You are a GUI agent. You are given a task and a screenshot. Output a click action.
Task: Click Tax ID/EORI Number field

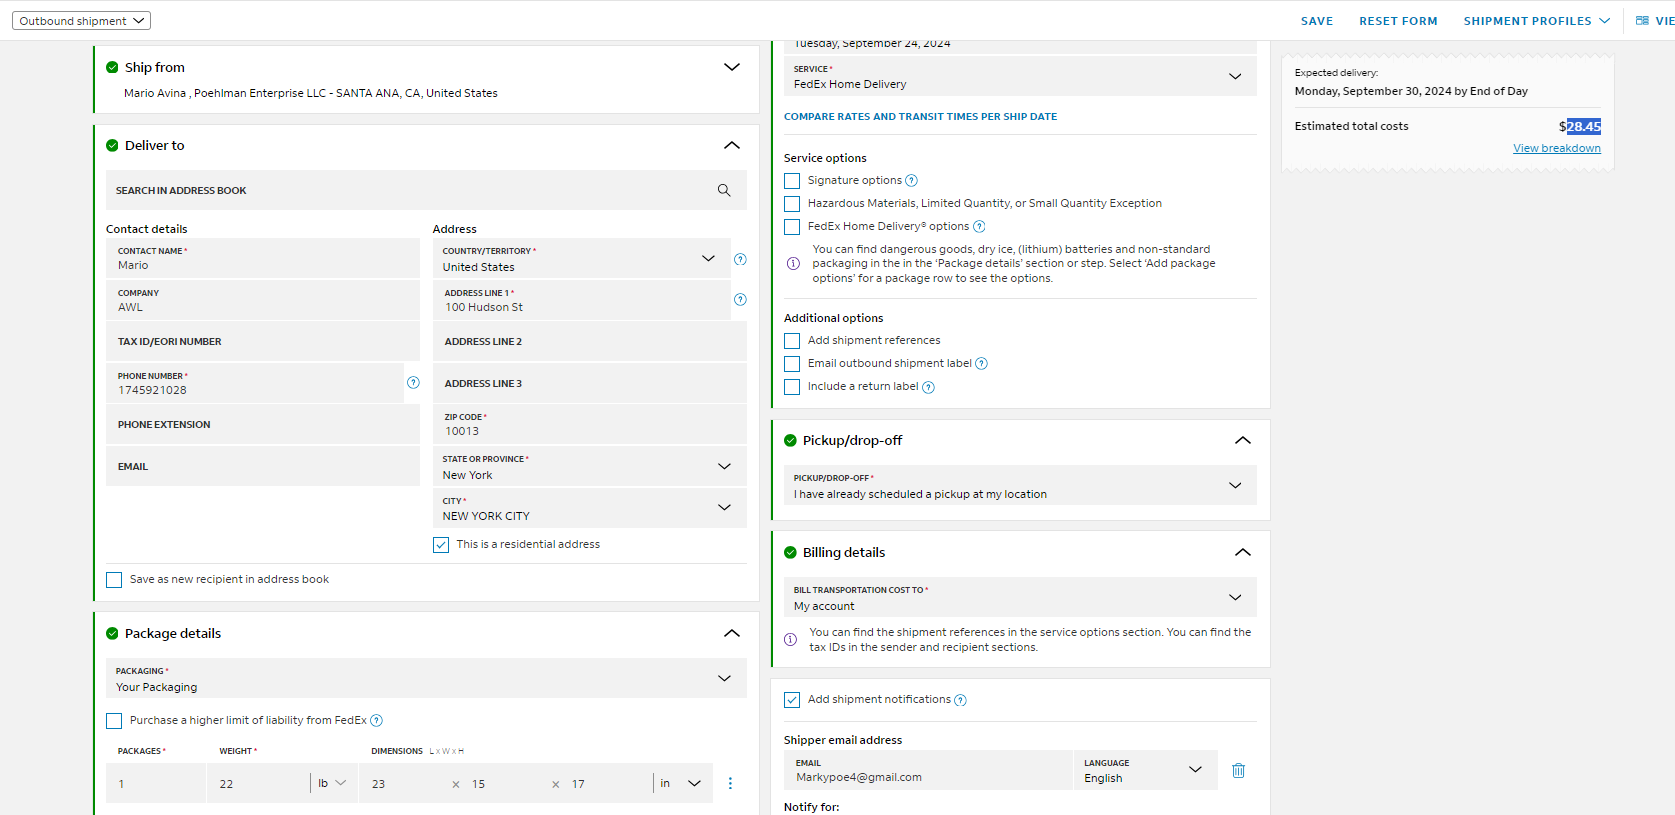pyautogui.click(x=263, y=341)
